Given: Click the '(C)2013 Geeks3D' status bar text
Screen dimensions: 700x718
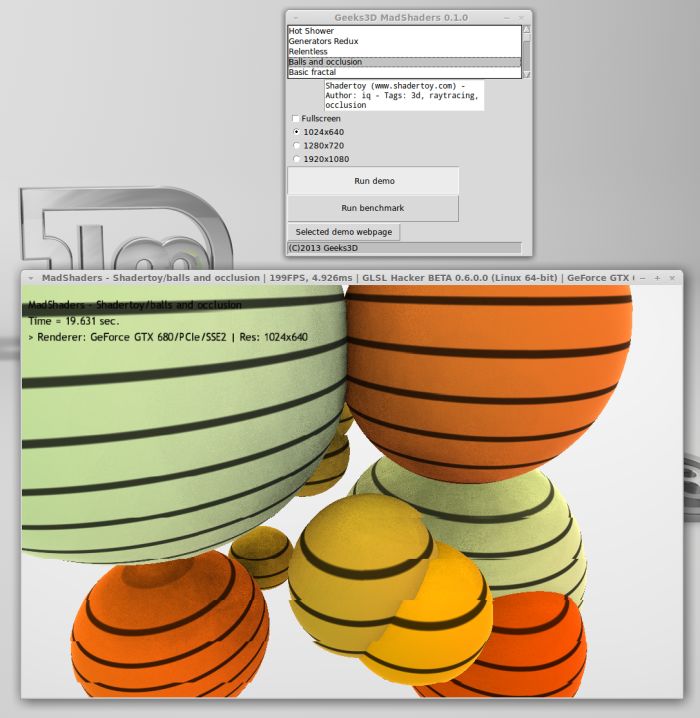Looking at the screenshot, I should [323, 248].
